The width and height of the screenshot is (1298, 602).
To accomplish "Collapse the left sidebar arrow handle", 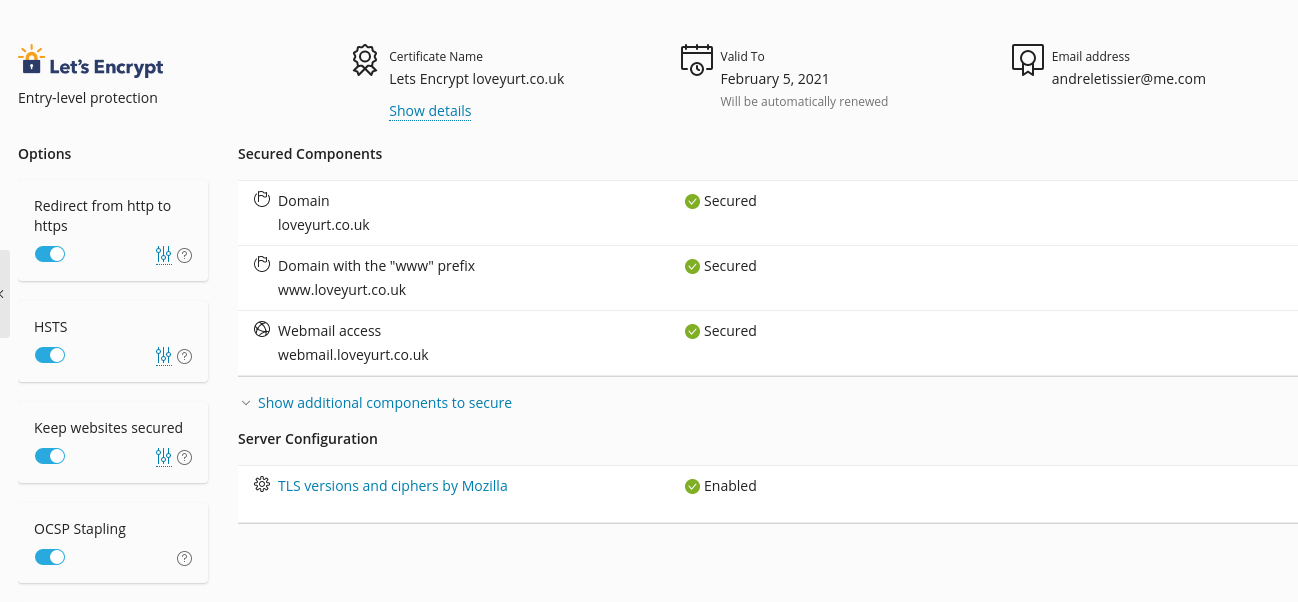I will pos(4,294).
